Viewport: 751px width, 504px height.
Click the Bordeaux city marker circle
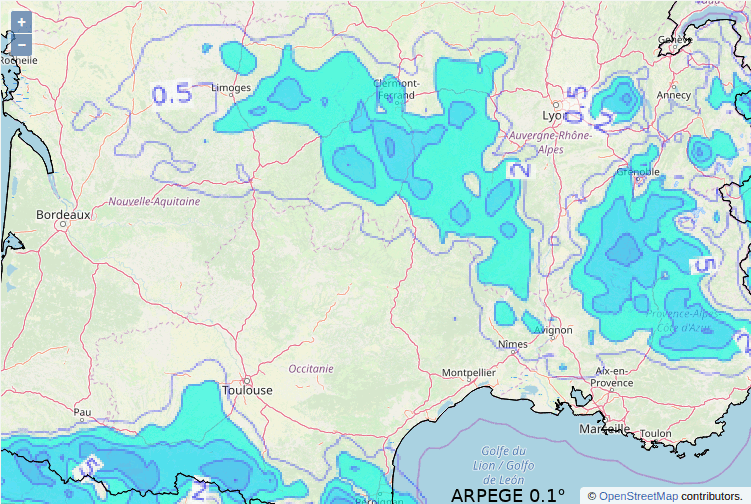coord(63,225)
